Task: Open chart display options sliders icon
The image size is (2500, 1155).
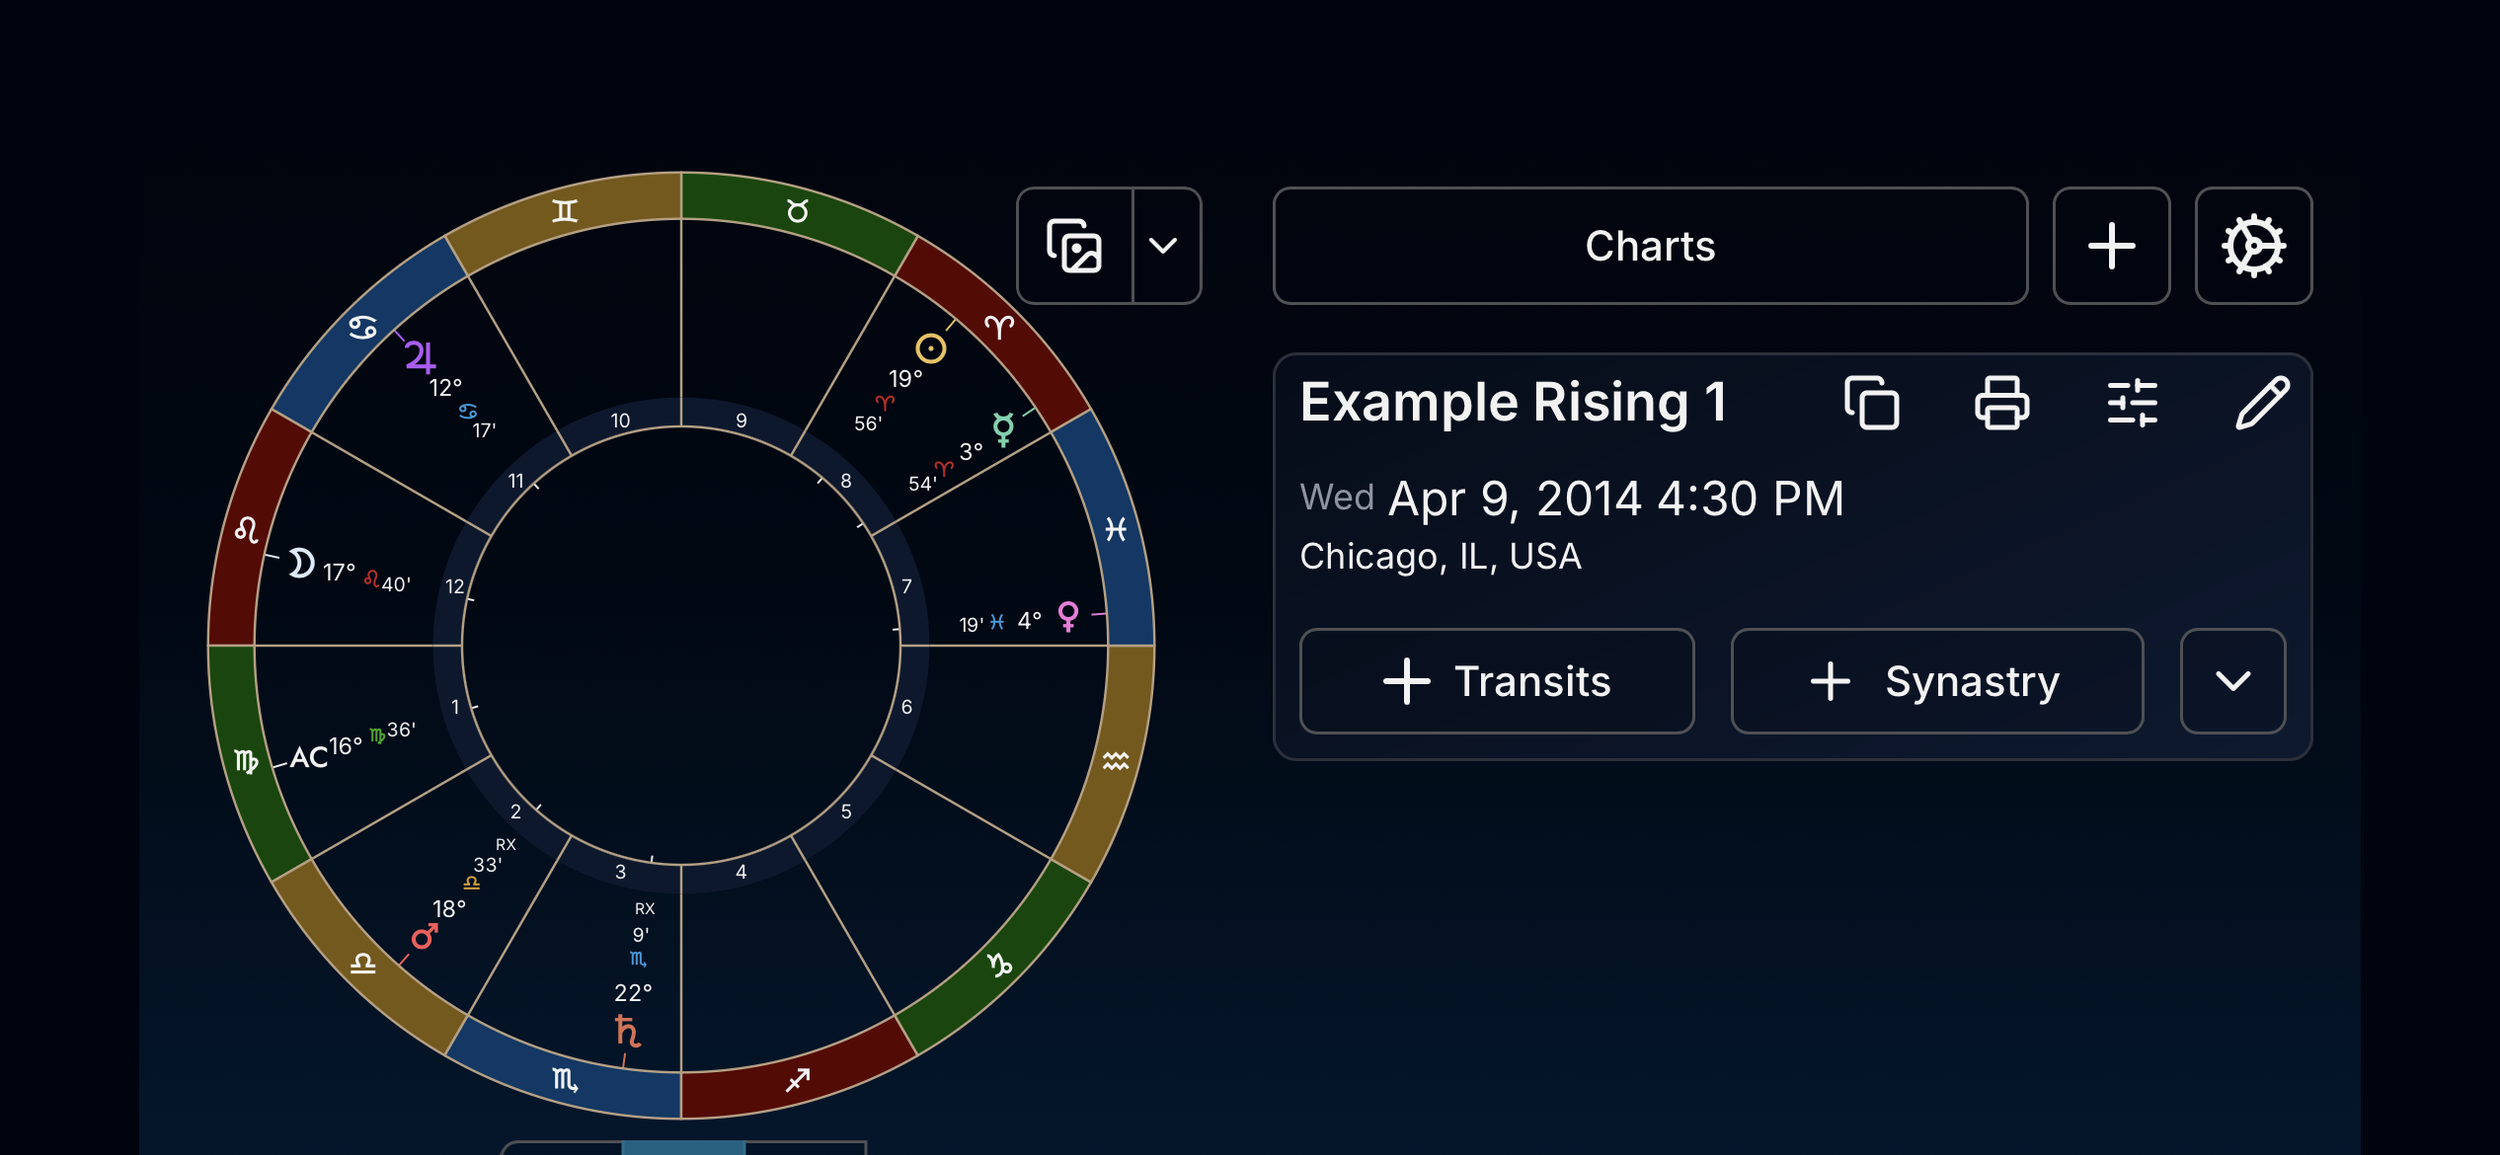Action: (2132, 403)
